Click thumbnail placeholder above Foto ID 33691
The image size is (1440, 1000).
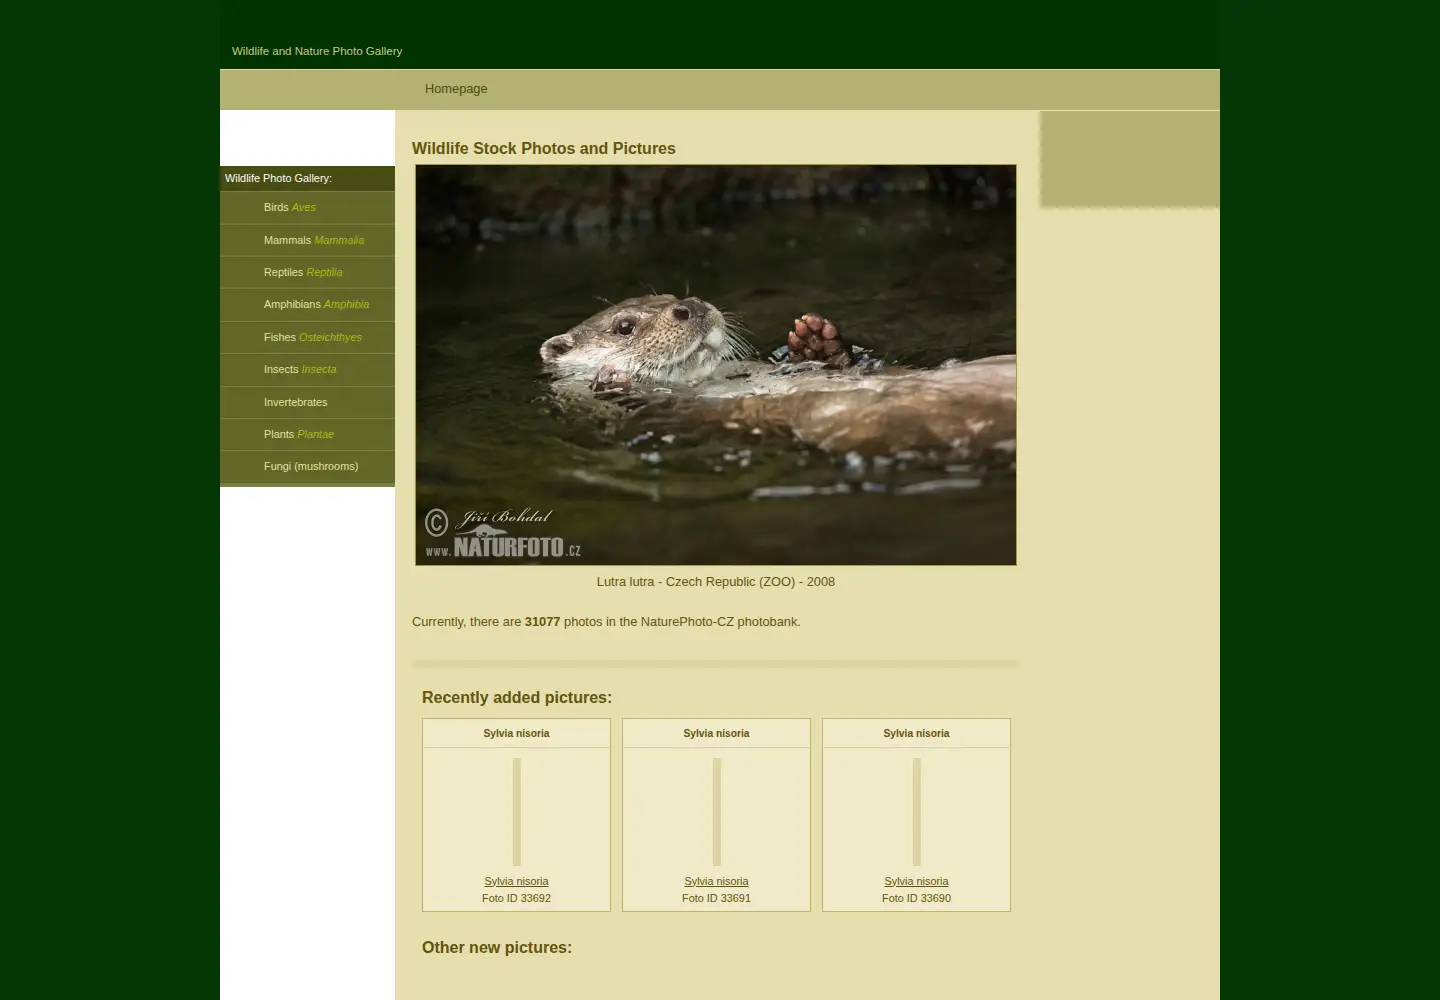point(717,812)
